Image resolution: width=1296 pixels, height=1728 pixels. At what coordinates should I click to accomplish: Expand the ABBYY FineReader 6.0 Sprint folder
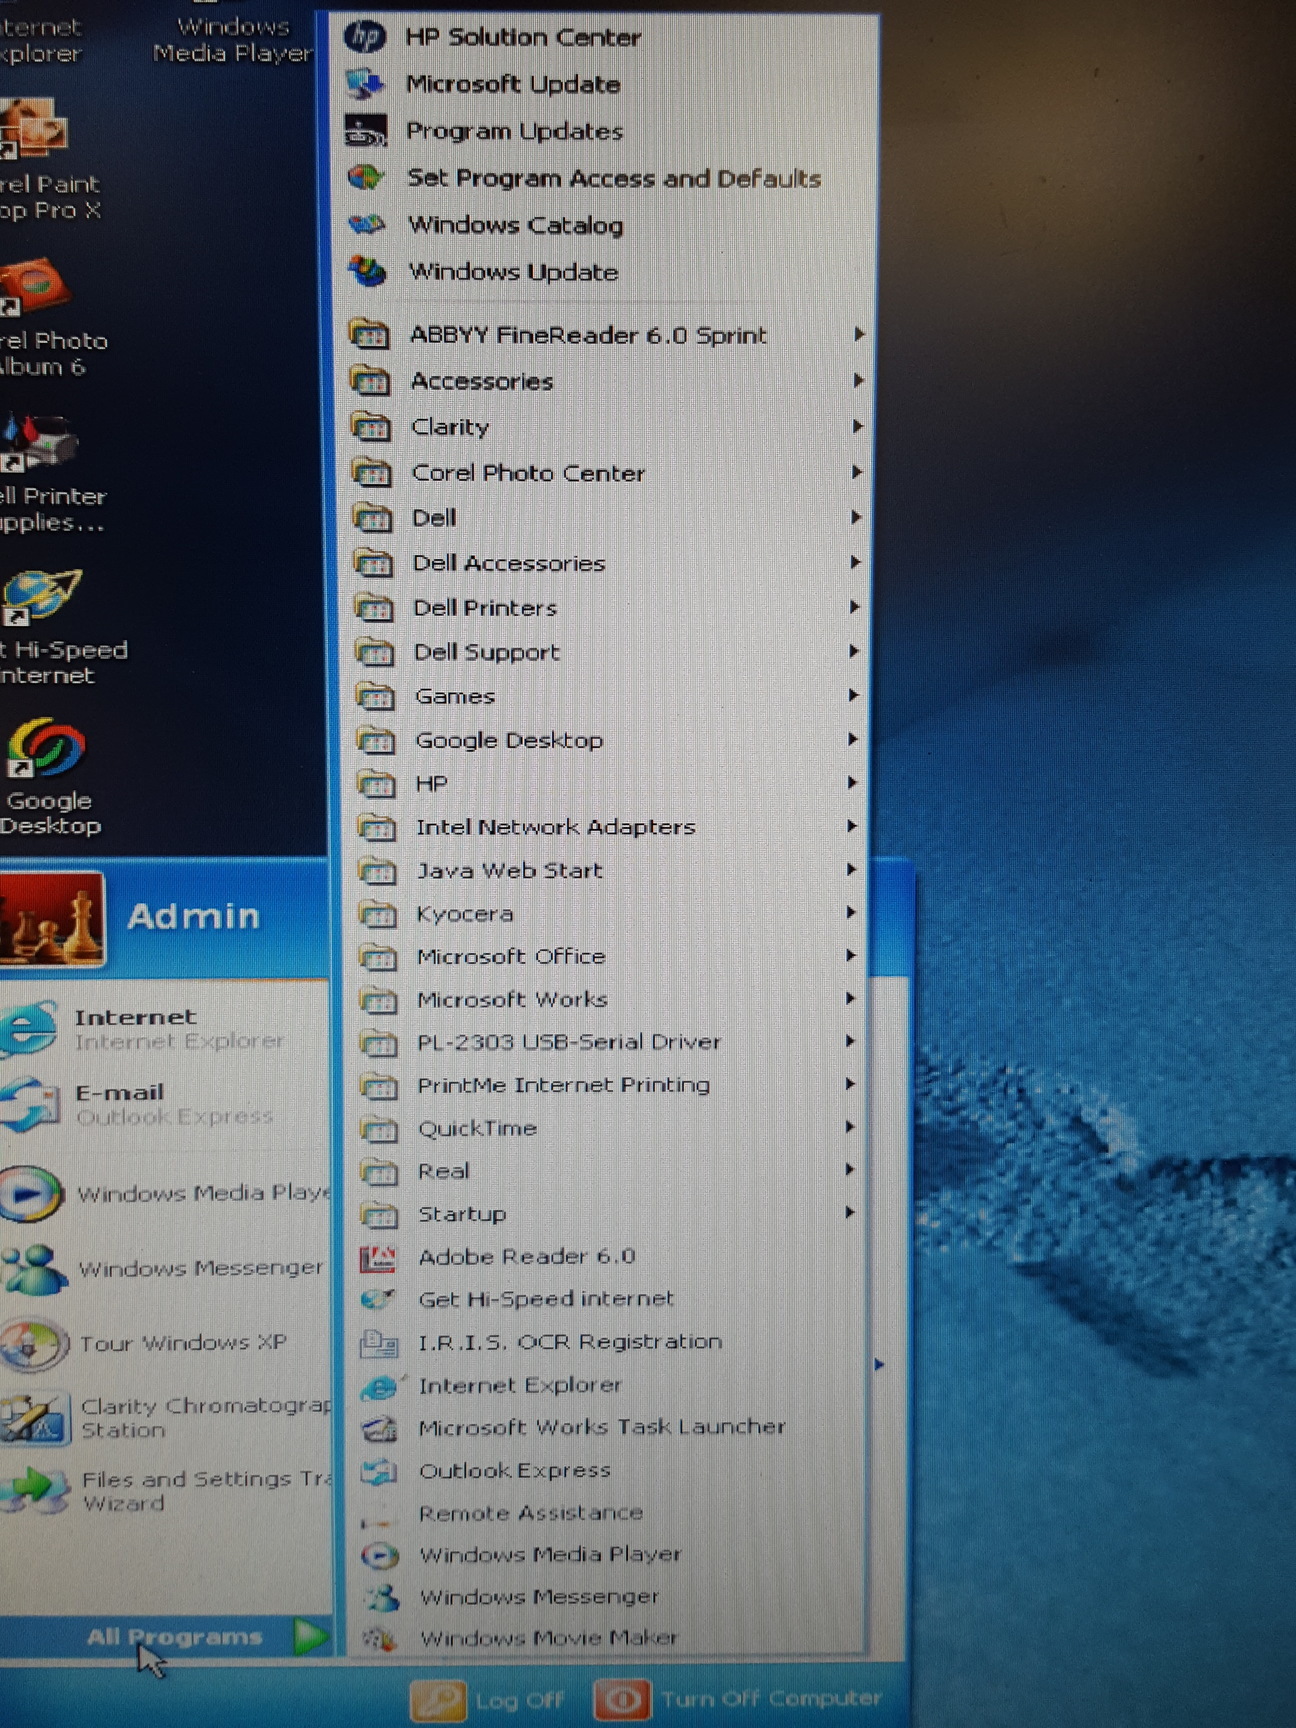(x=608, y=335)
